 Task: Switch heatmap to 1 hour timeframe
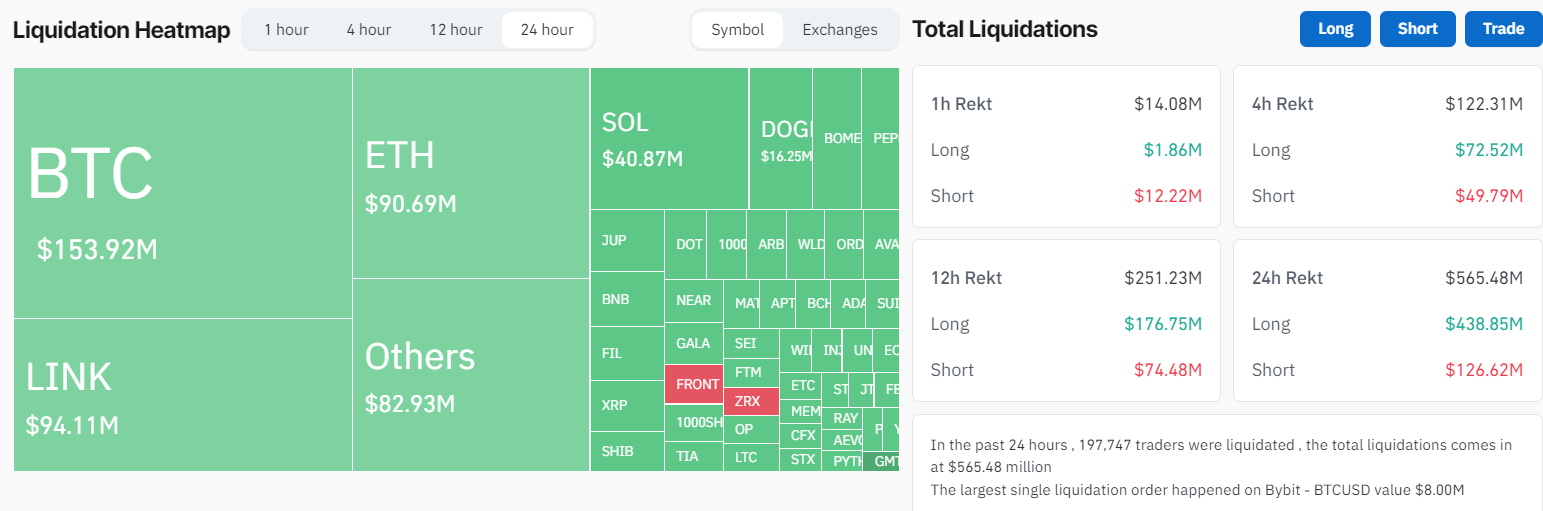[286, 30]
